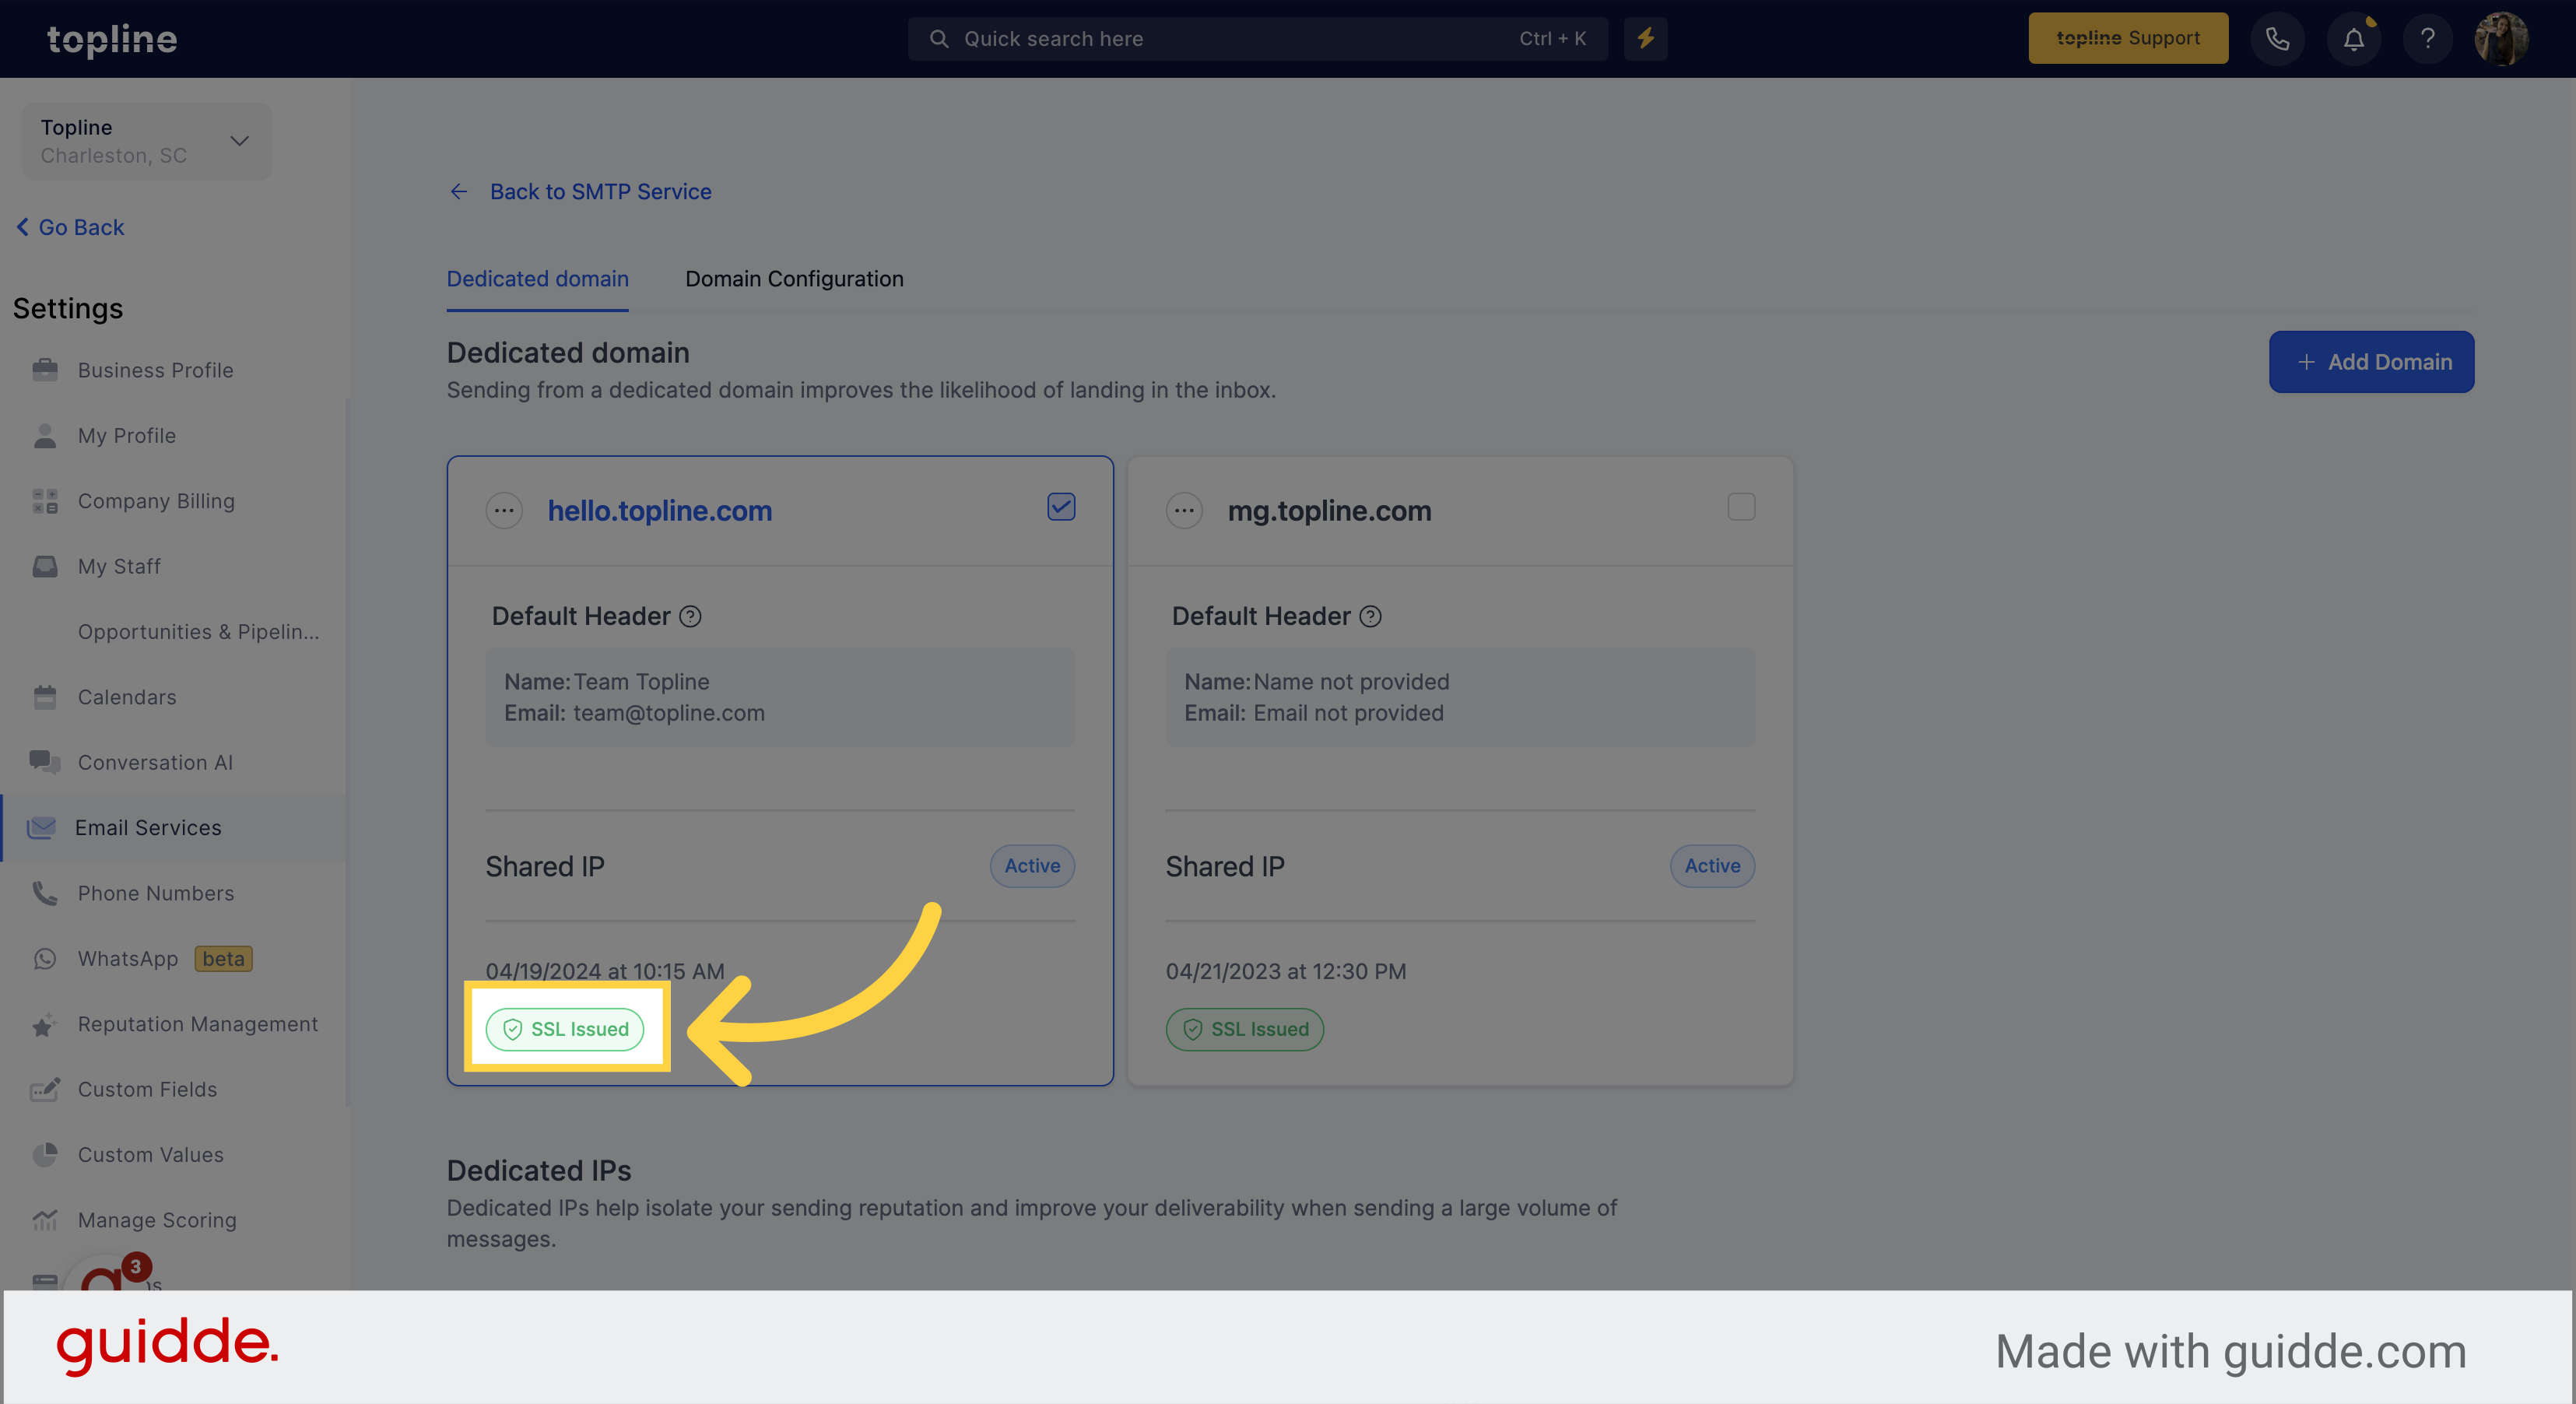Image resolution: width=2576 pixels, height=1404 pixels.
Task: Click the Conversation AI sidebar icon
Action: (x=45, y=761)
